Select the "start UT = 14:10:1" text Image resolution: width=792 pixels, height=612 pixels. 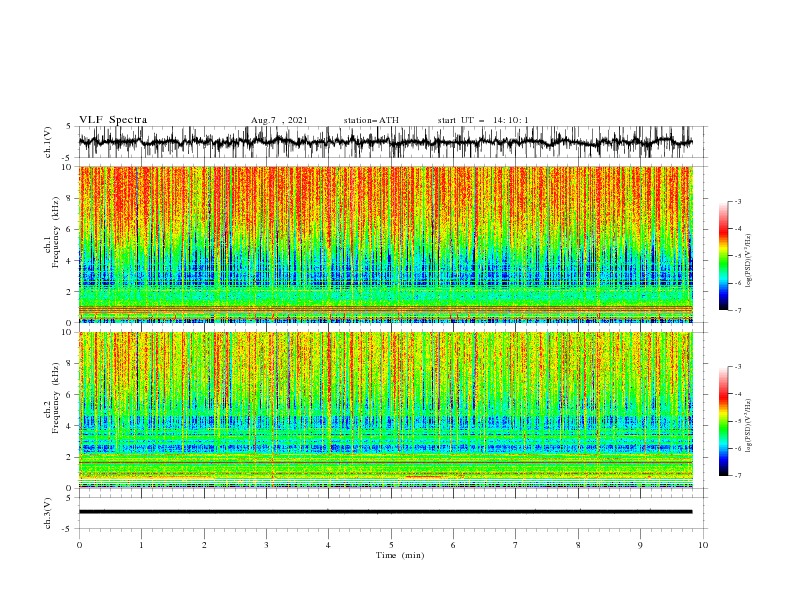pyautogui.click(x=483, y=120)
